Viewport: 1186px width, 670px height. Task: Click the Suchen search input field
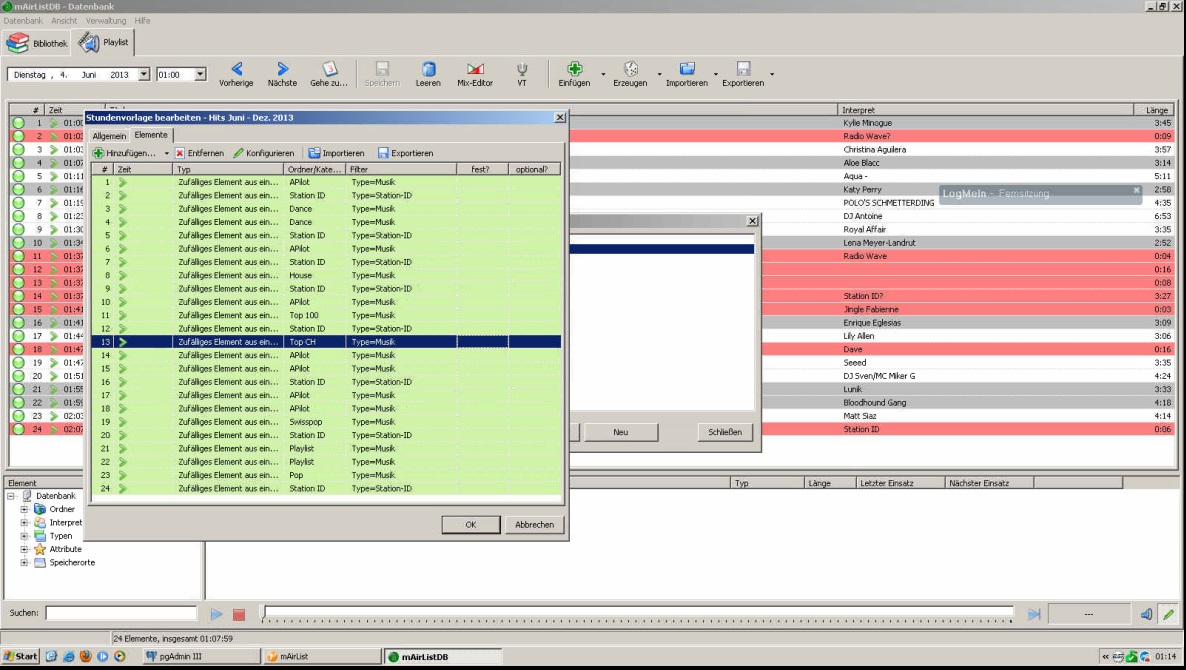(x=120, y=613)
